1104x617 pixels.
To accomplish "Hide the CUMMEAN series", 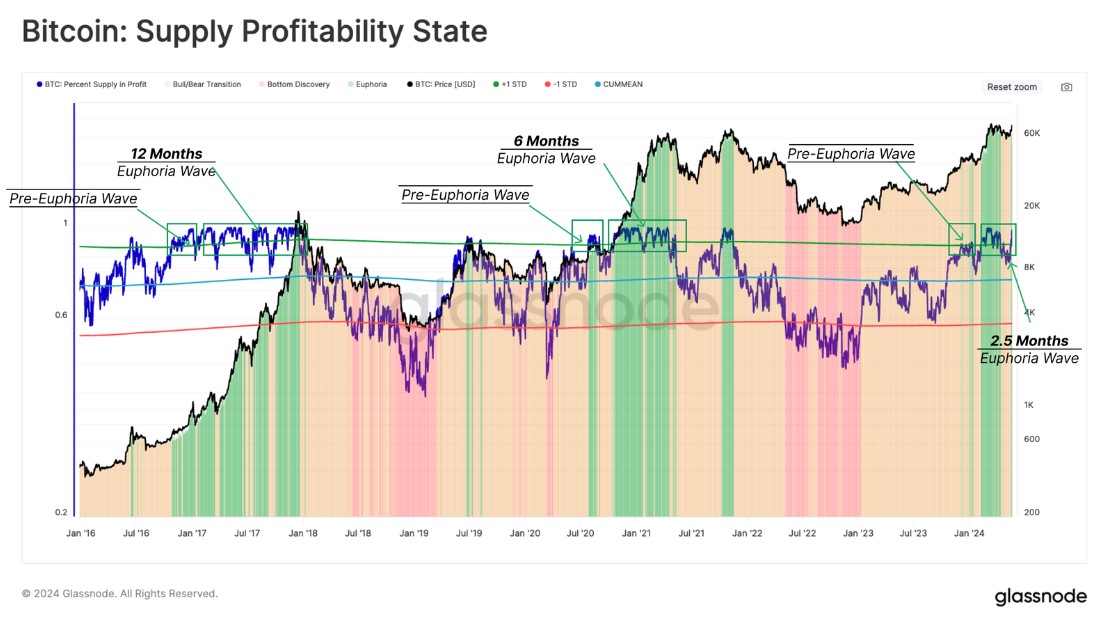I will coord(622,85).
